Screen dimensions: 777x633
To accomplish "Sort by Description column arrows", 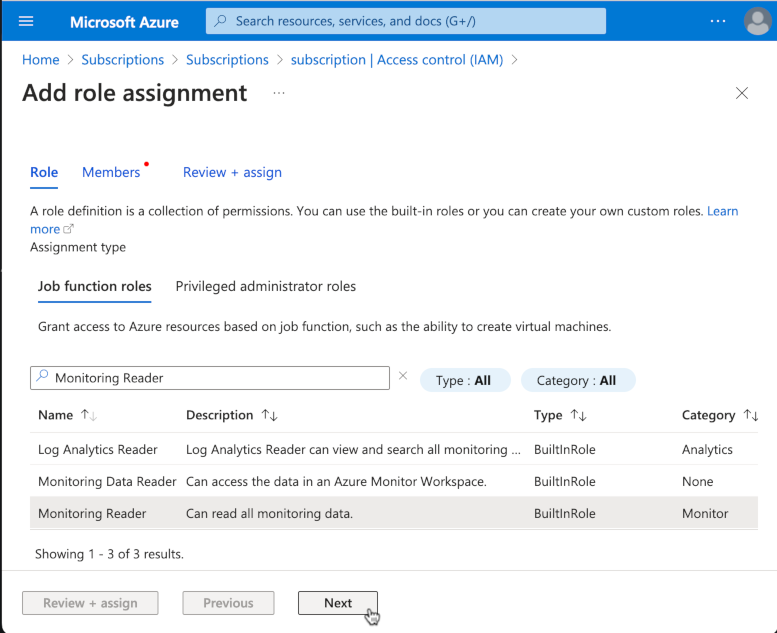I will (269, 415).
